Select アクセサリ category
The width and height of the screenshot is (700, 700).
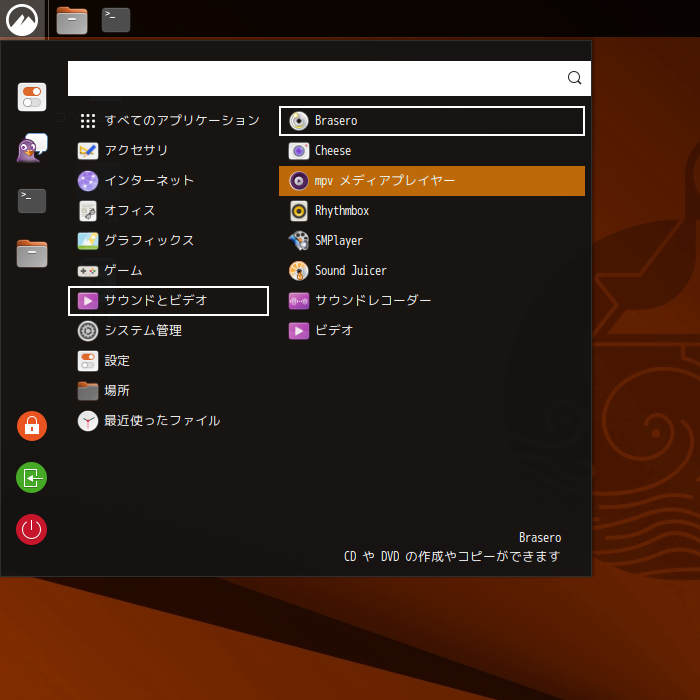click(168, 150)
